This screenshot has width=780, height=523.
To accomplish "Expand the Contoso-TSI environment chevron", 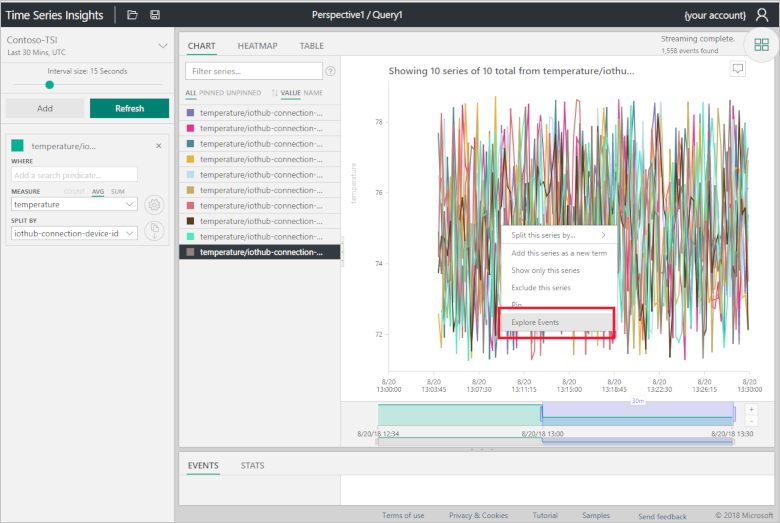I will pos(163,46).
